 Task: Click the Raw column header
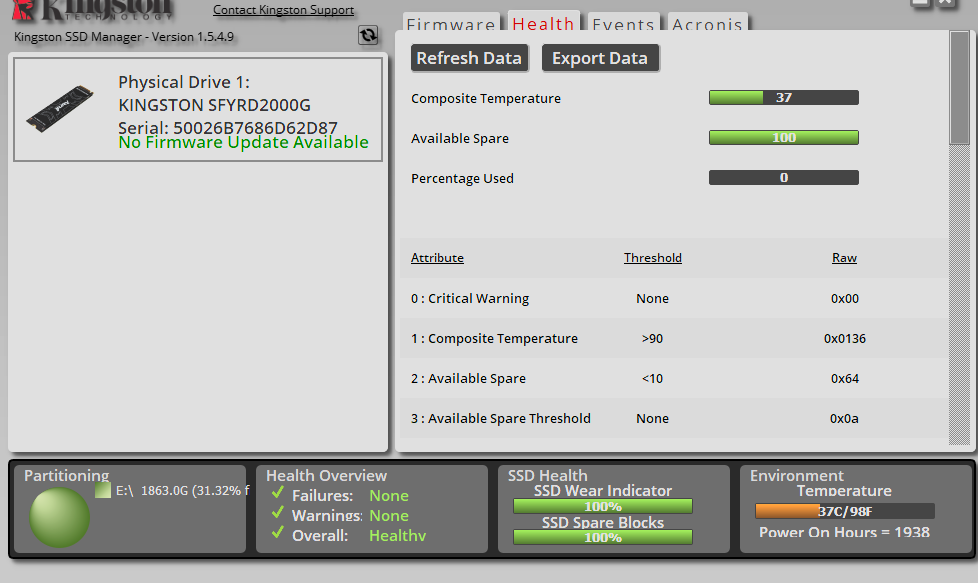[x=844, y=258]
